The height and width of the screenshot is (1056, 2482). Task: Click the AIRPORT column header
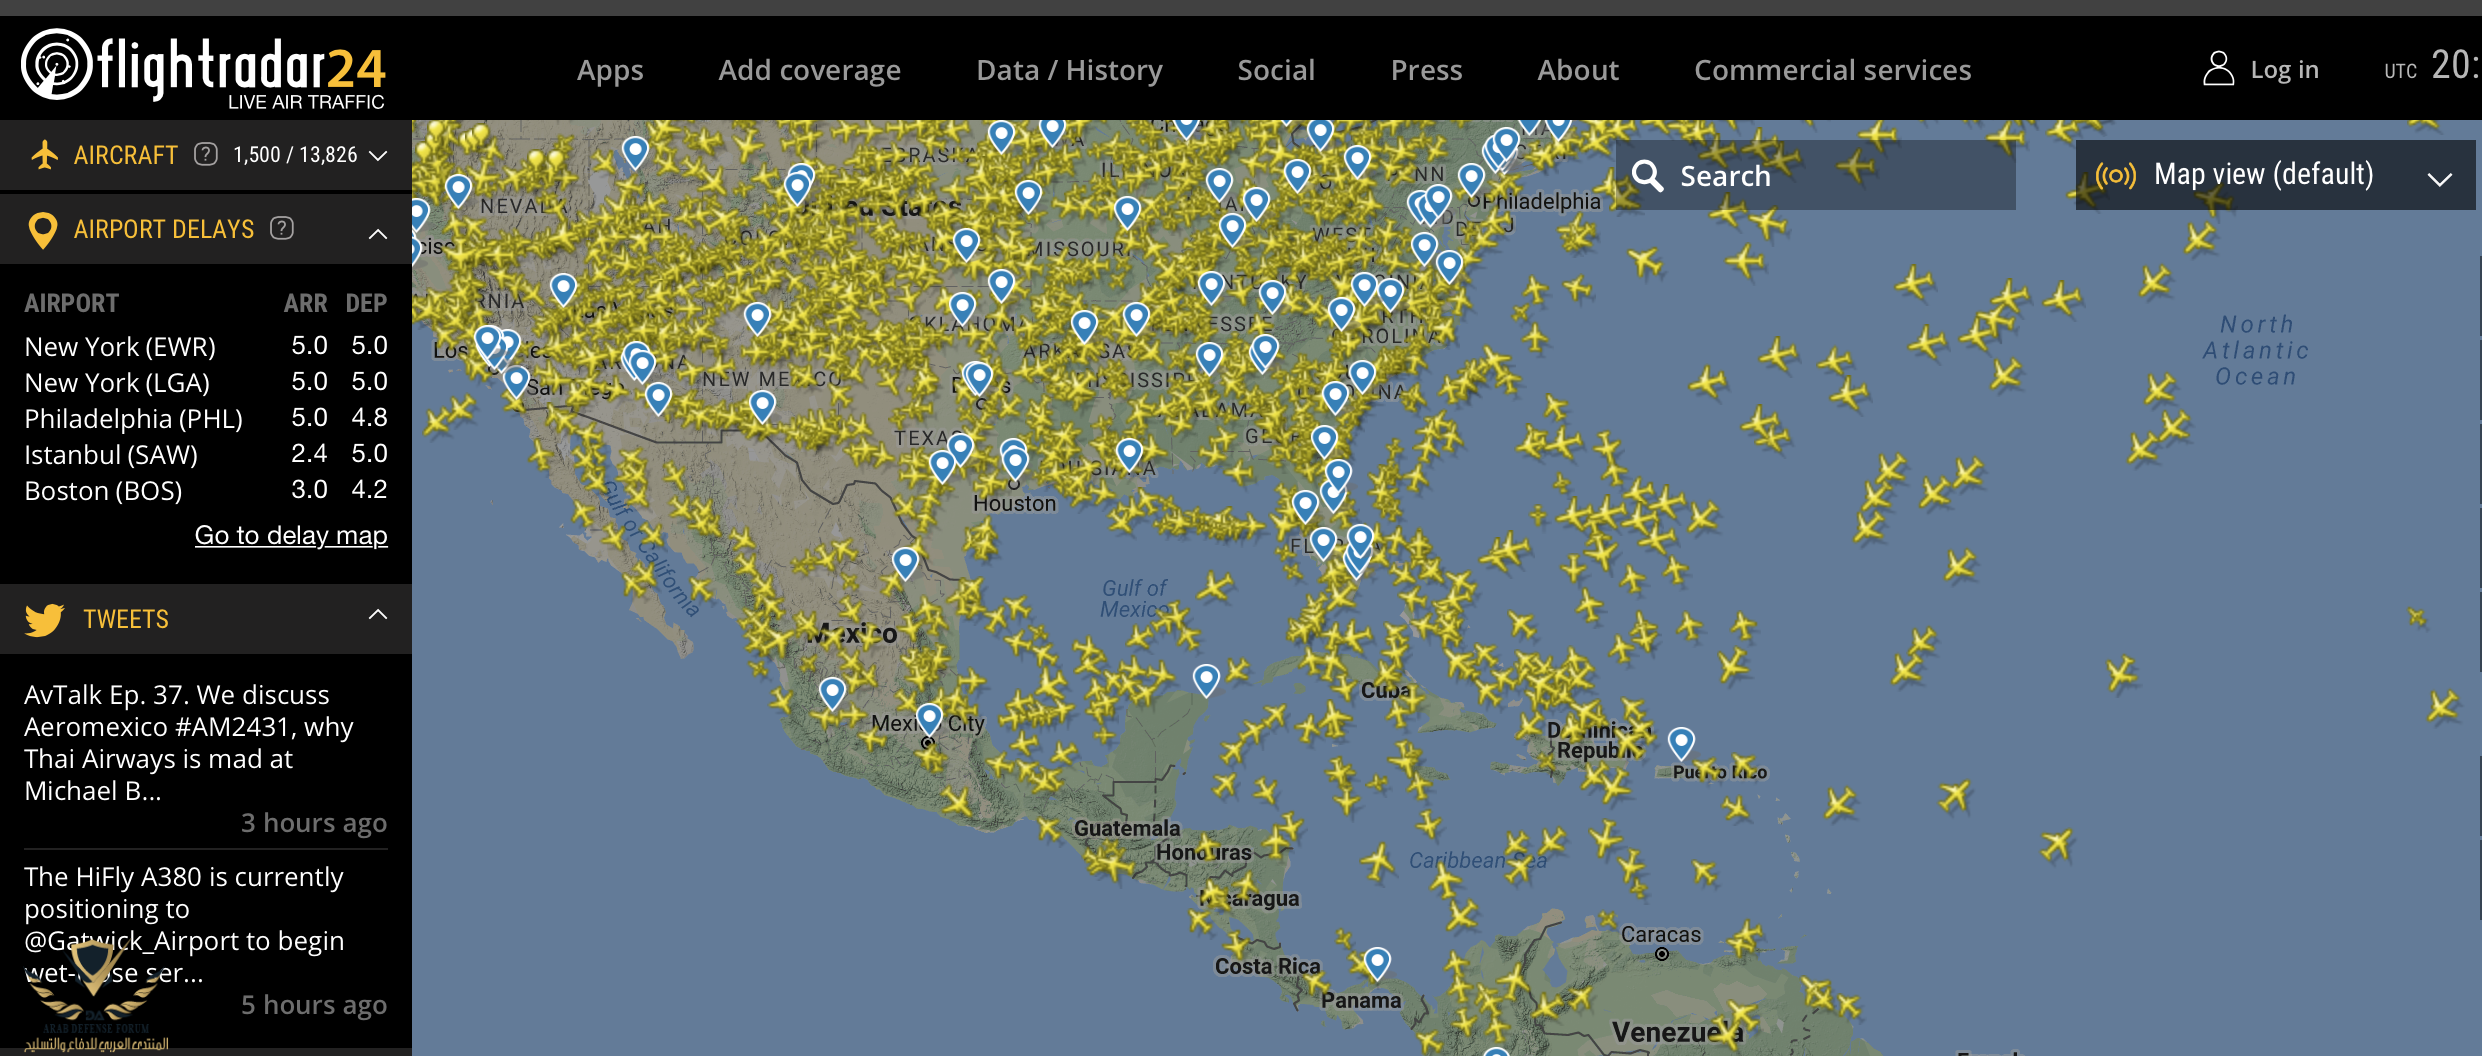[x=71, y=303]
